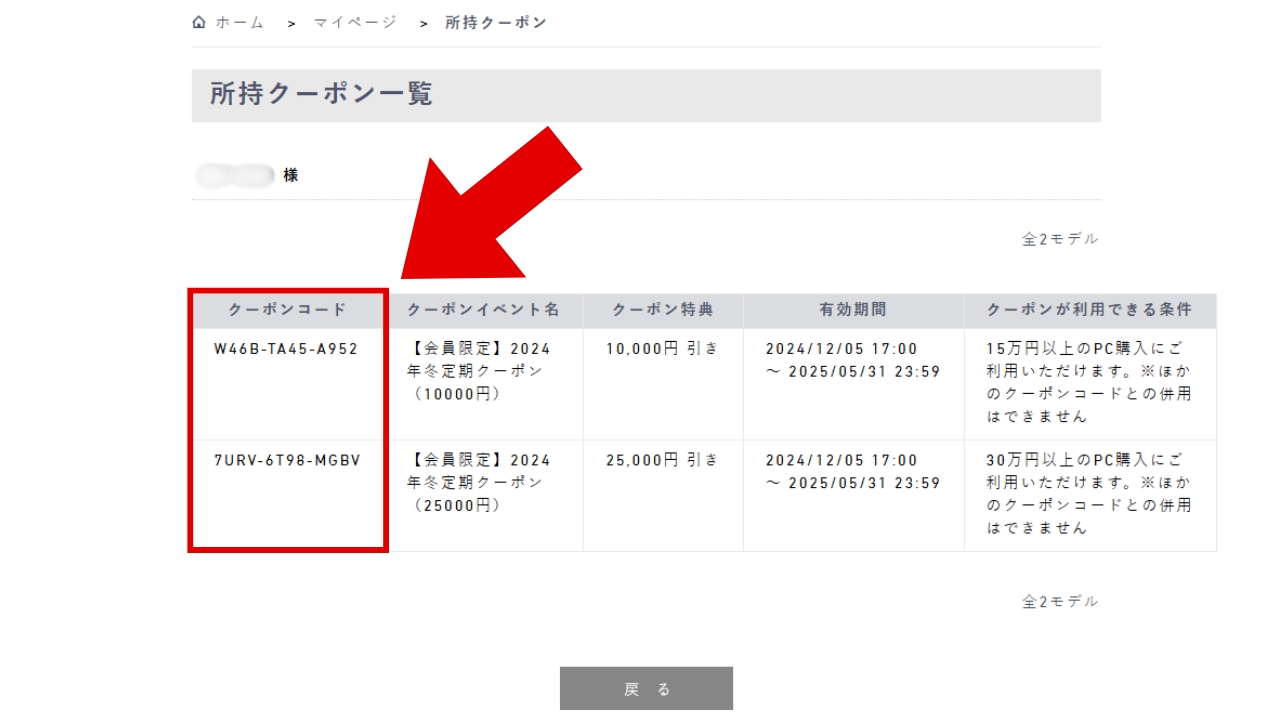Open the ホーム breadcrumb link
This screenshot has height=720, width=1280.
(x=240, y=22)
